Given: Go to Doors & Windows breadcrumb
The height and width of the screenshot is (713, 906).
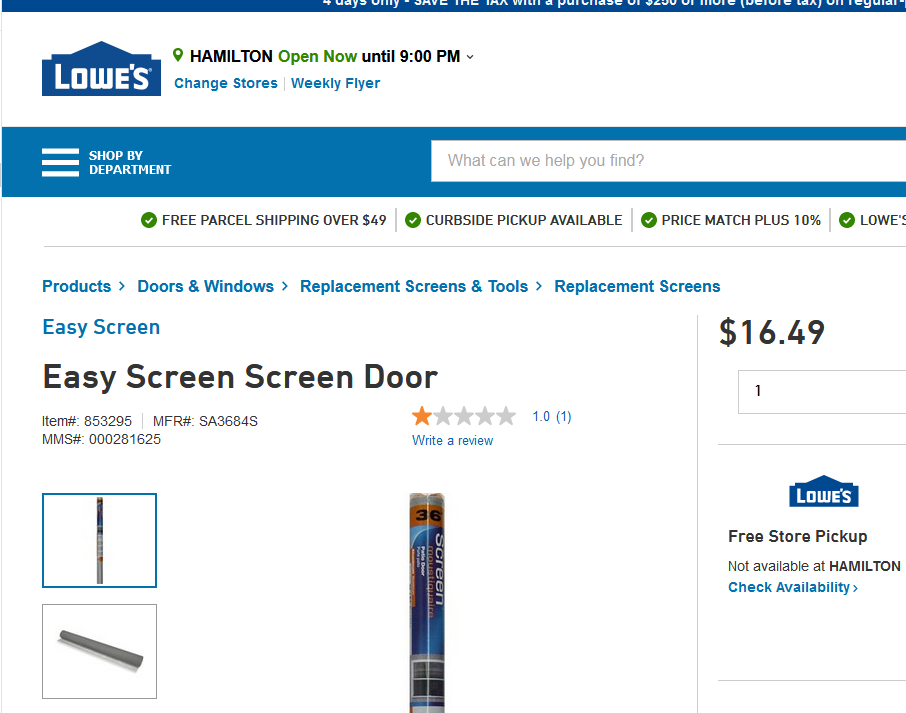Looking at the screenshot, I should click(206, 286).
